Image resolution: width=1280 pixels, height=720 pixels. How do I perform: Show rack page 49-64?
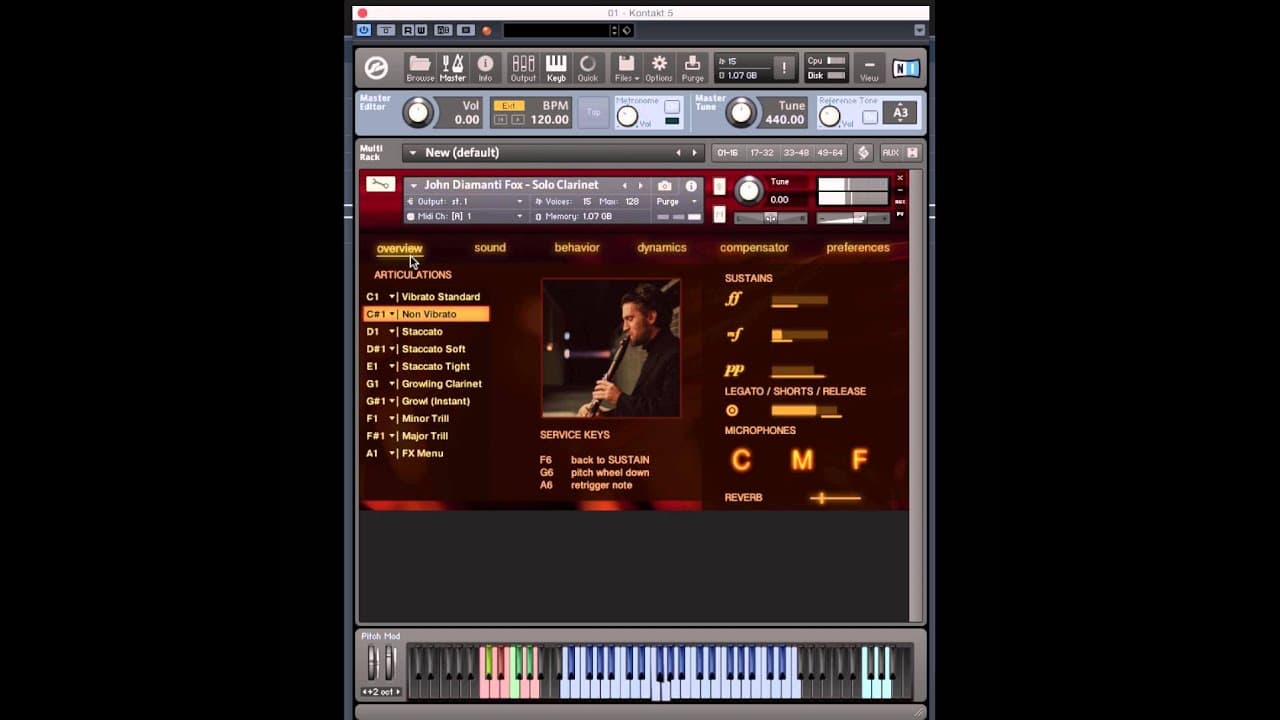830,153
